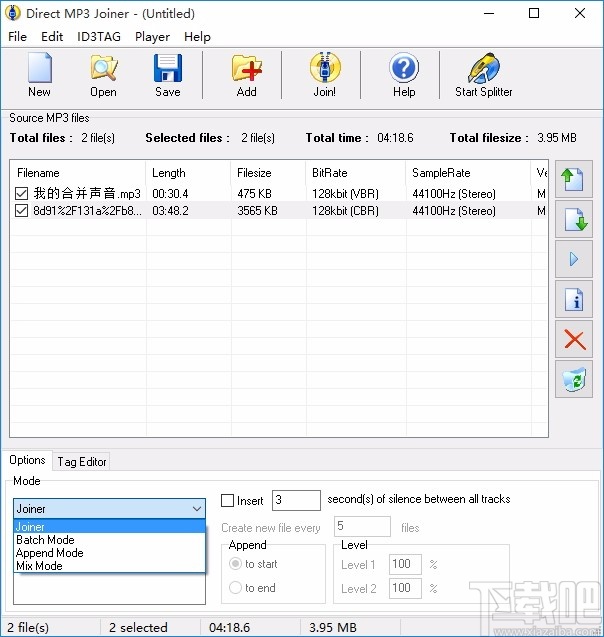Remove file with the red X icon
This screenshot has width=604, height=637.
(x=574, y=339)
